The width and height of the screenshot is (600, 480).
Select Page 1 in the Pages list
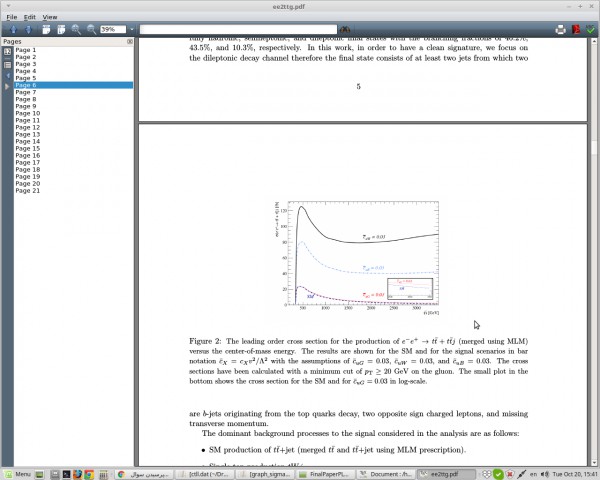click(x=25, y=50)
